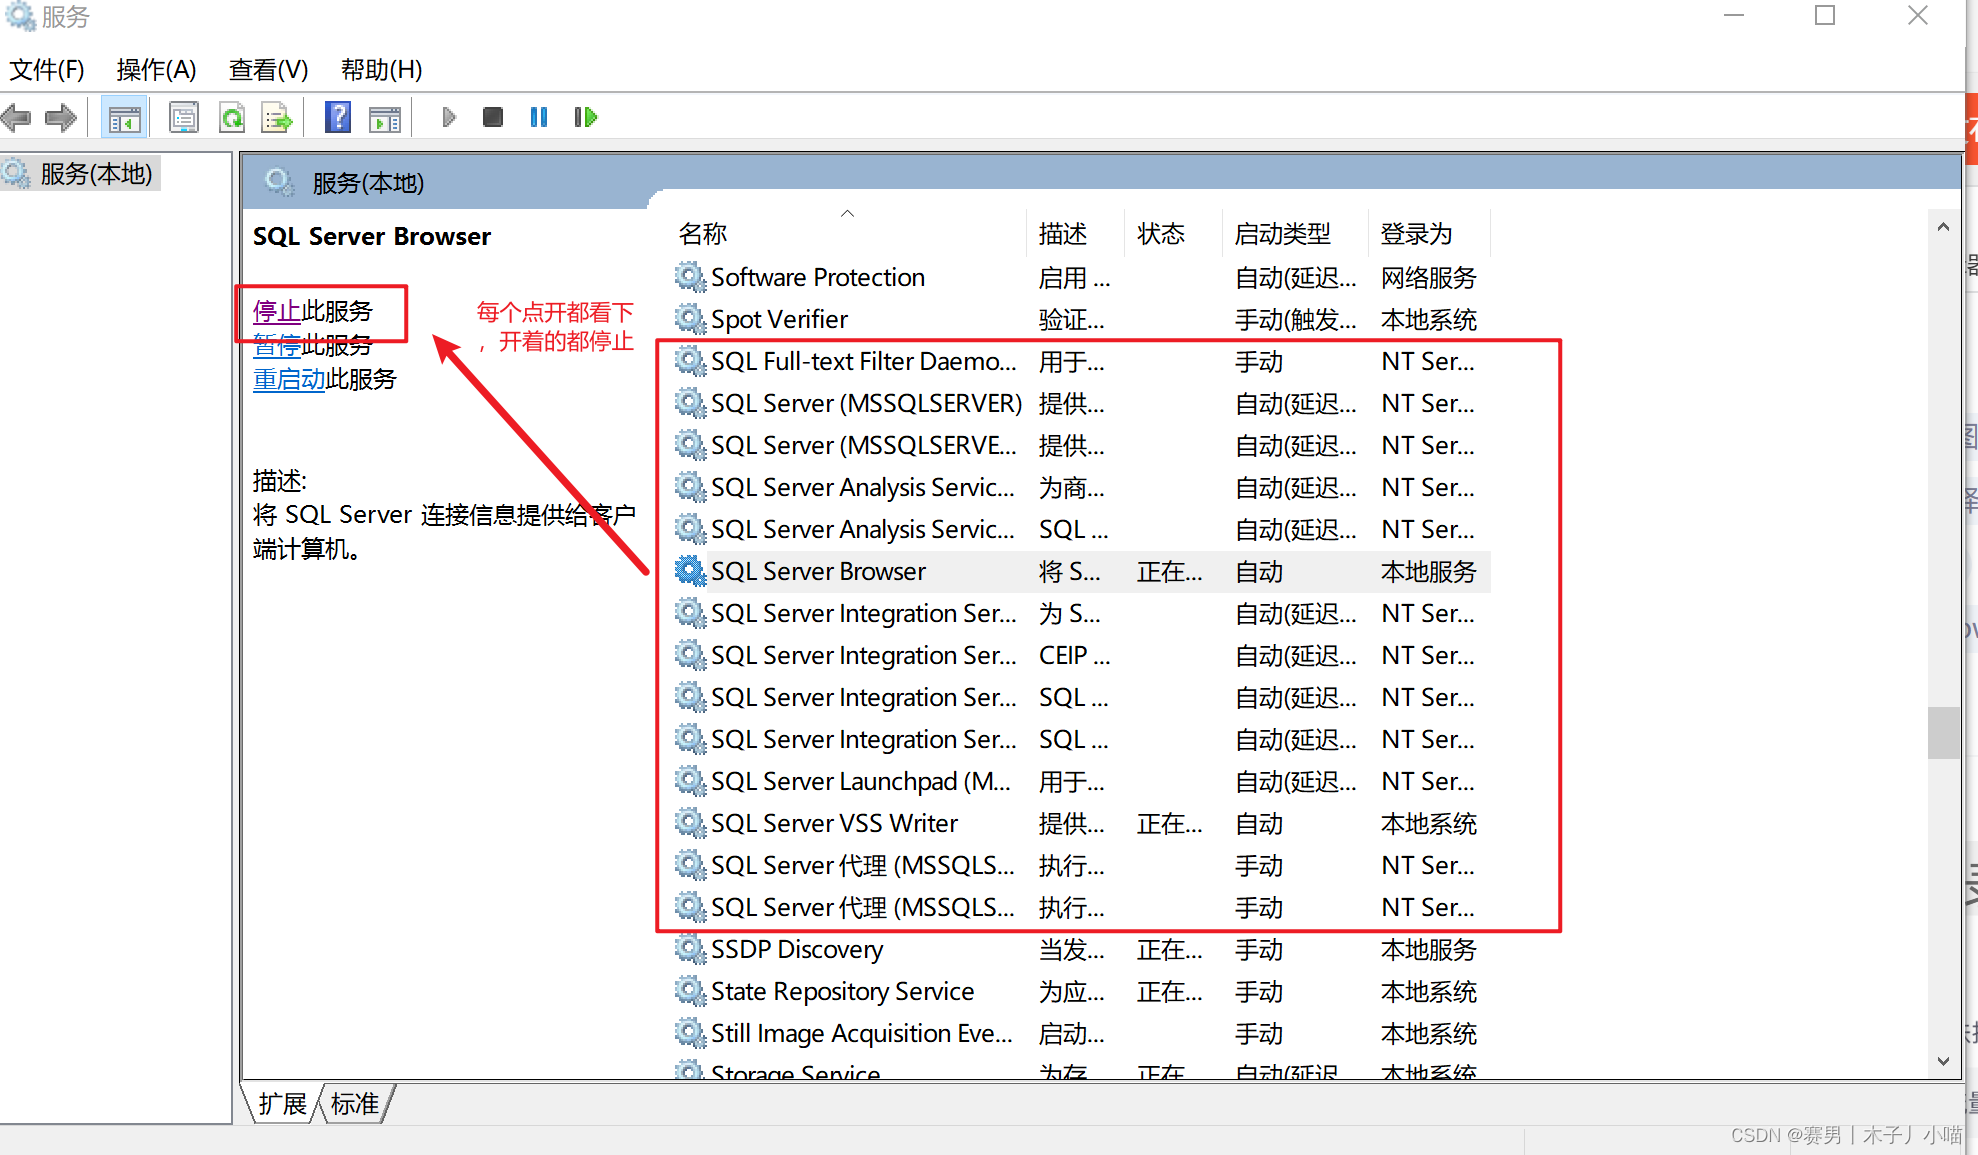Click the Start Service toolbar icon

coord(448,117)
